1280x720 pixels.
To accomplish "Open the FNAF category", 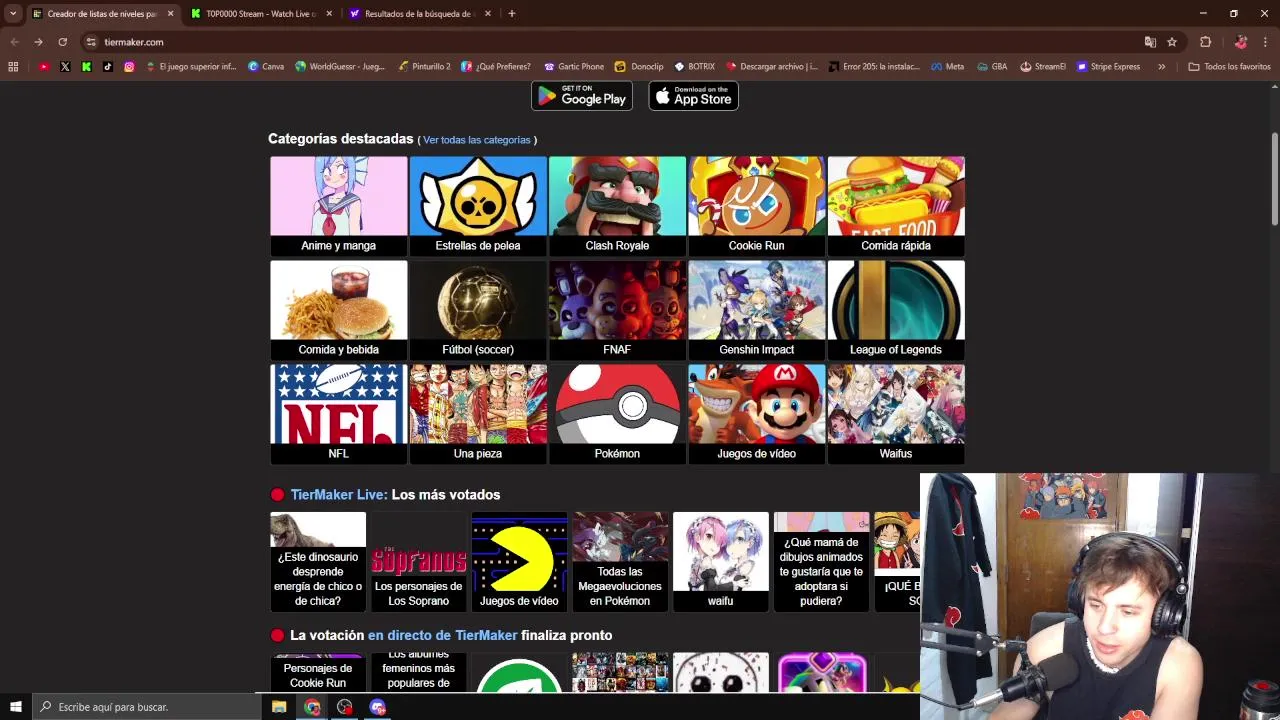I will click(x=617, y=310).
